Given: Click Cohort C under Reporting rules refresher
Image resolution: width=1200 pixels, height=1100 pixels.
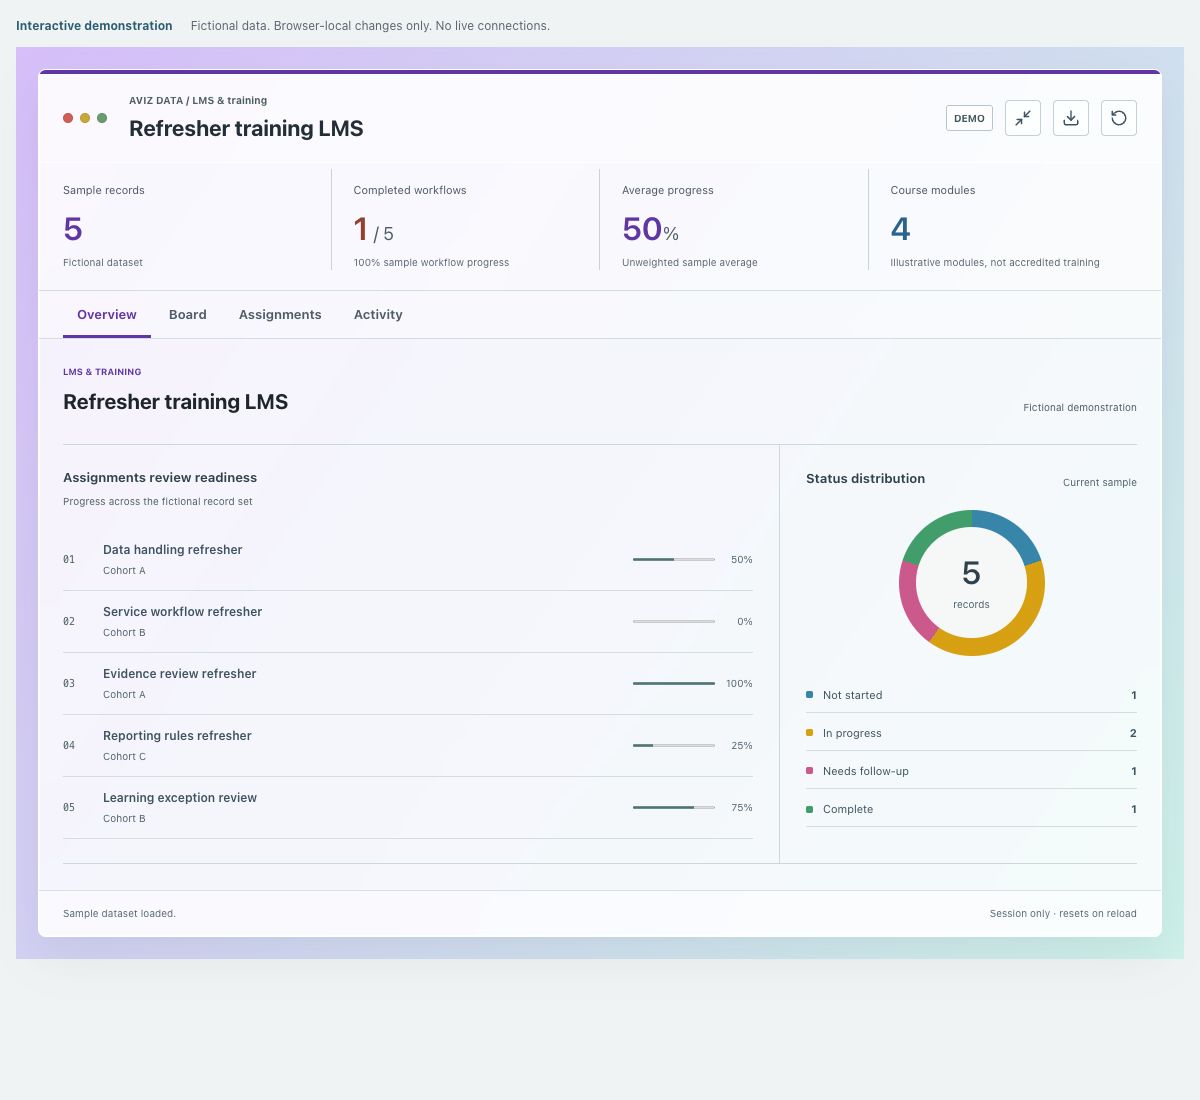Looking at the screenshot, I should pos(124,756).
